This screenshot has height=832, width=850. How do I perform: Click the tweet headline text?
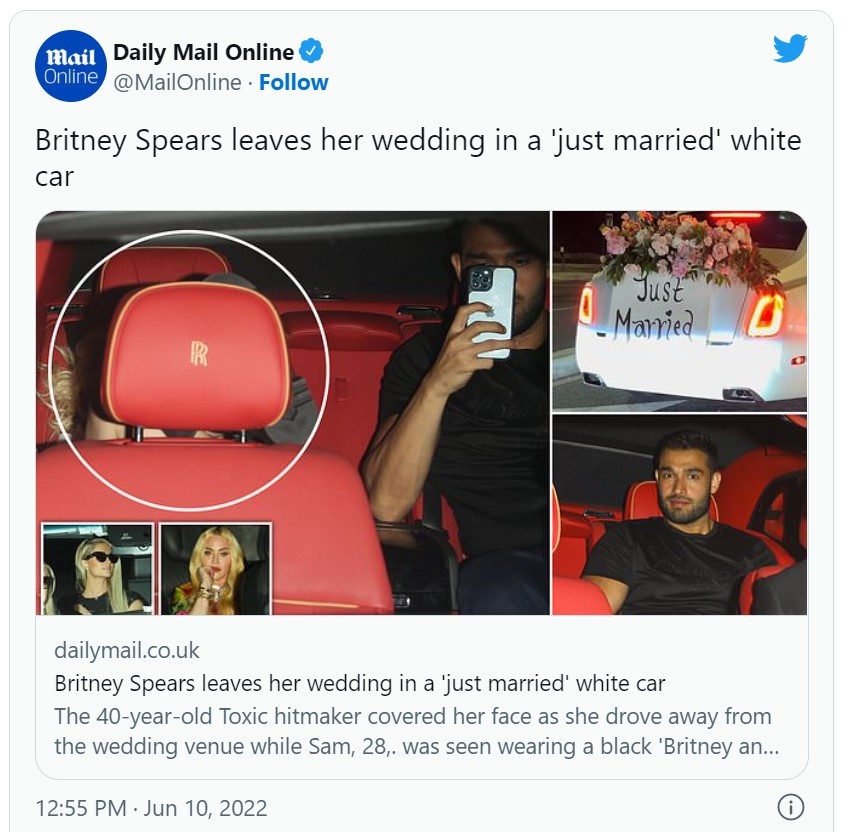(x=418, y=158)
